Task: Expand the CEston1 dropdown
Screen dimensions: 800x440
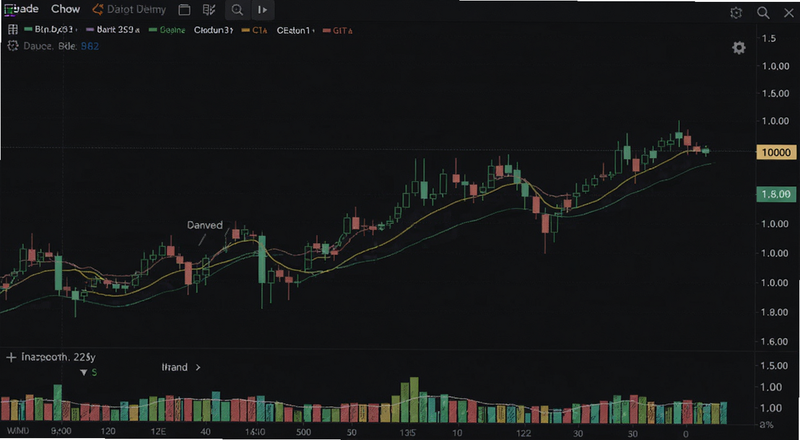Action: (295, 30)
